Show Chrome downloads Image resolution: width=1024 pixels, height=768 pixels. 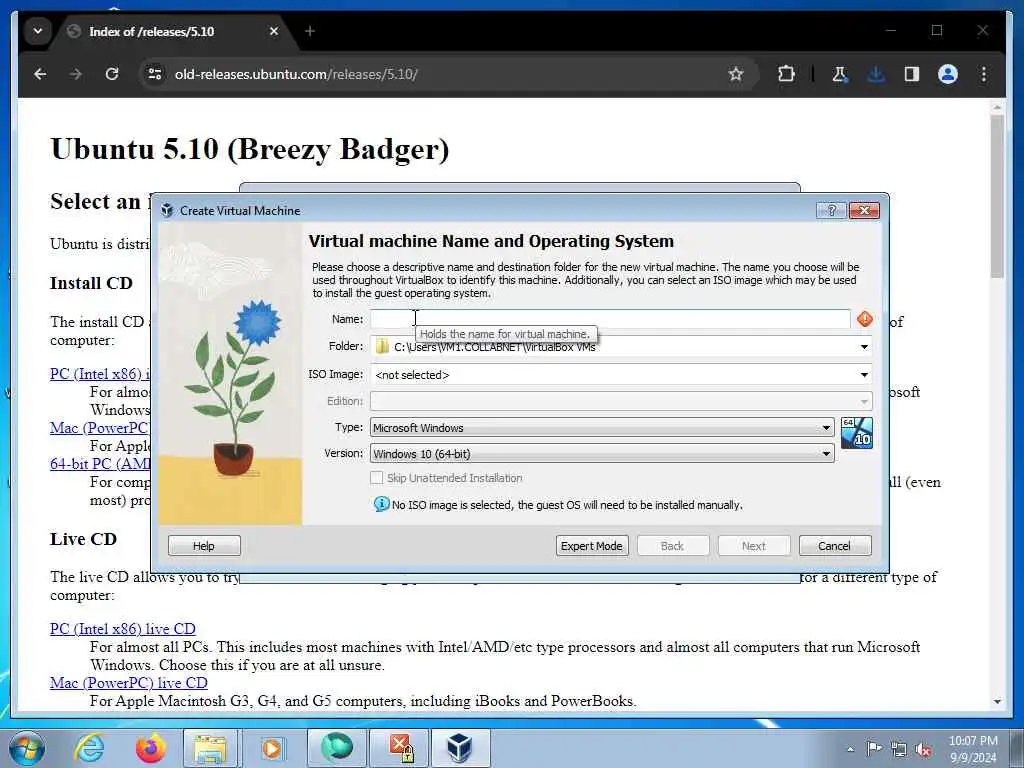(876, 74)
